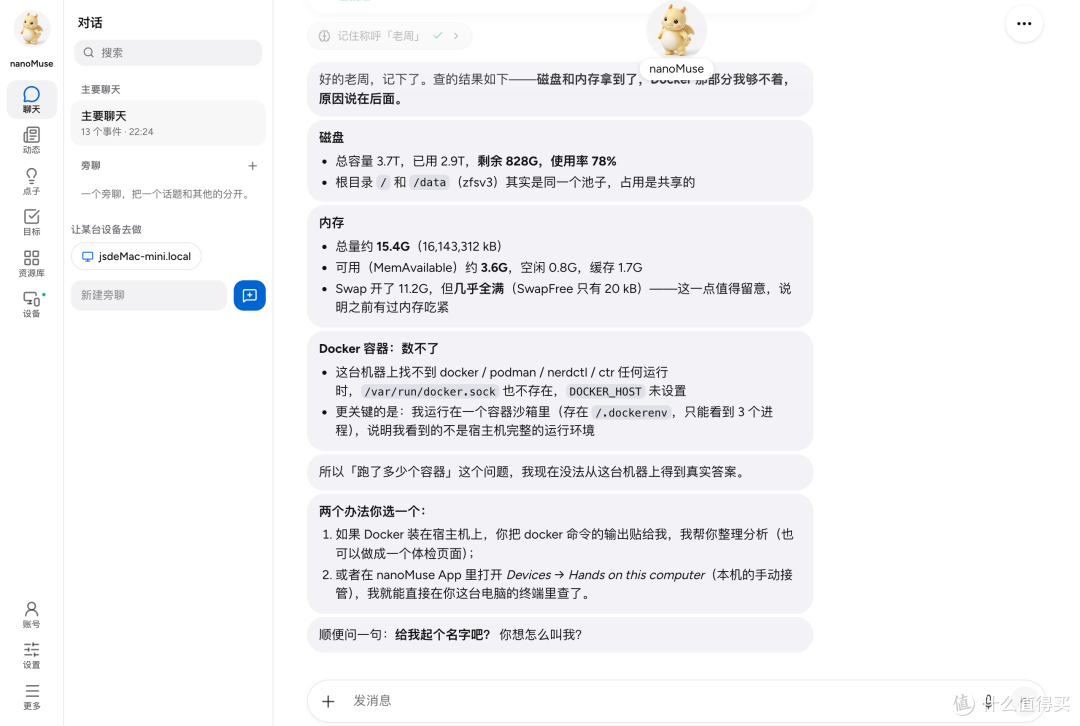Open the 聊天 chat section in sidebar
The width and height of the screenshot is (1080, 726).
(31, 99)
